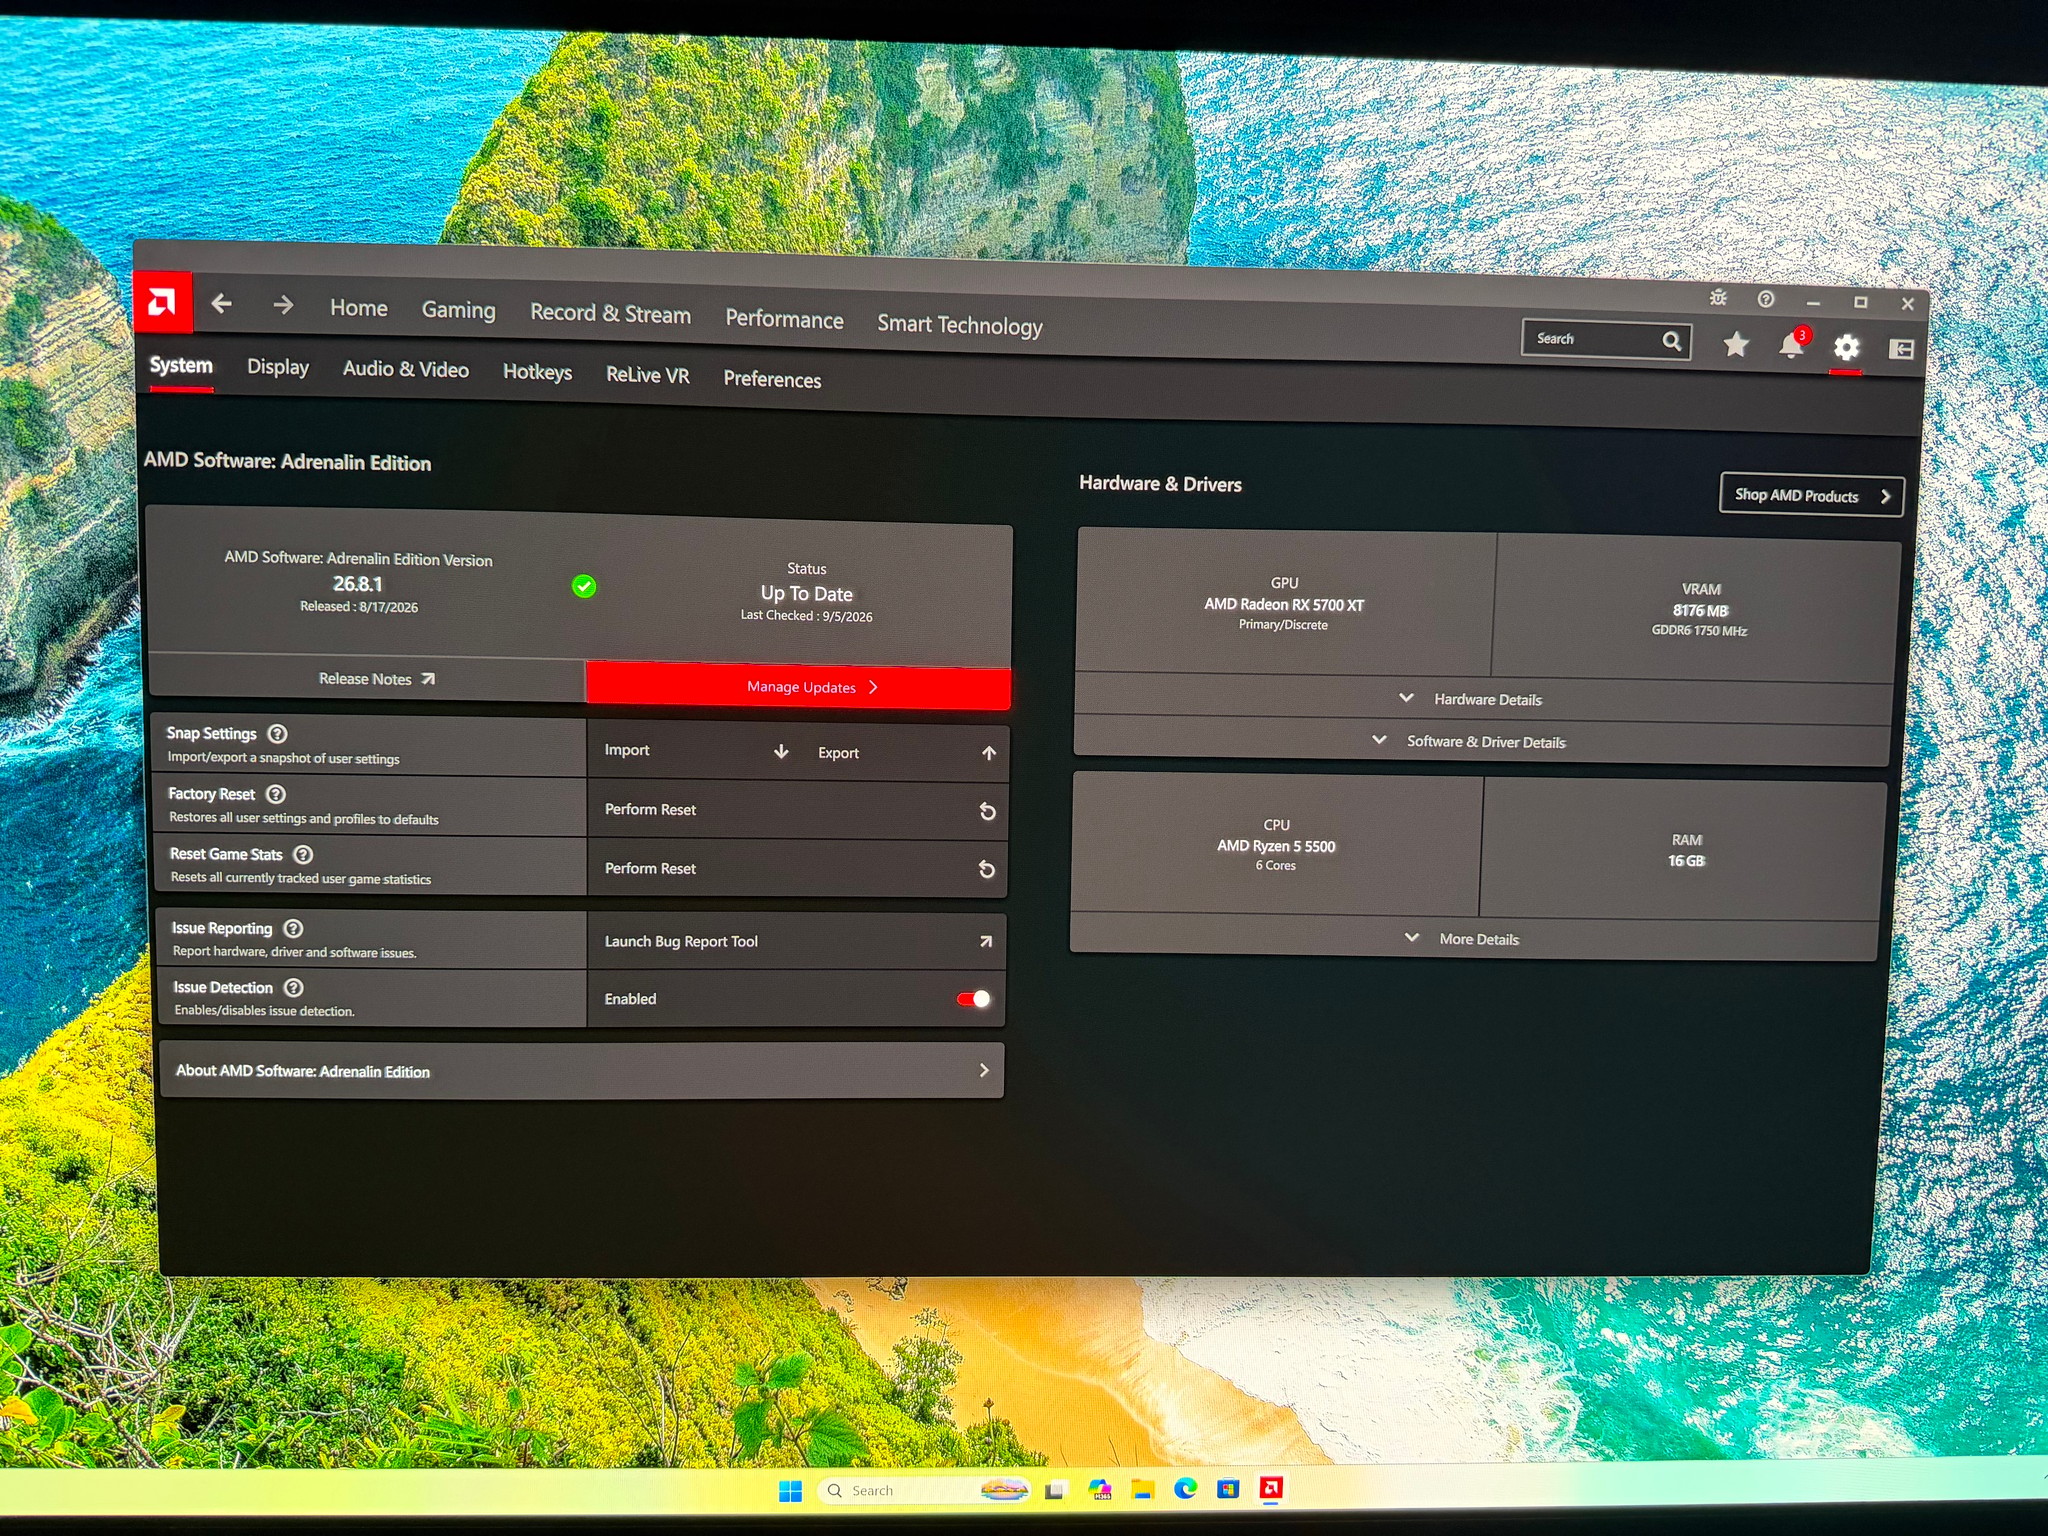Open help for Issue Reporting

(x=293, y=928)
